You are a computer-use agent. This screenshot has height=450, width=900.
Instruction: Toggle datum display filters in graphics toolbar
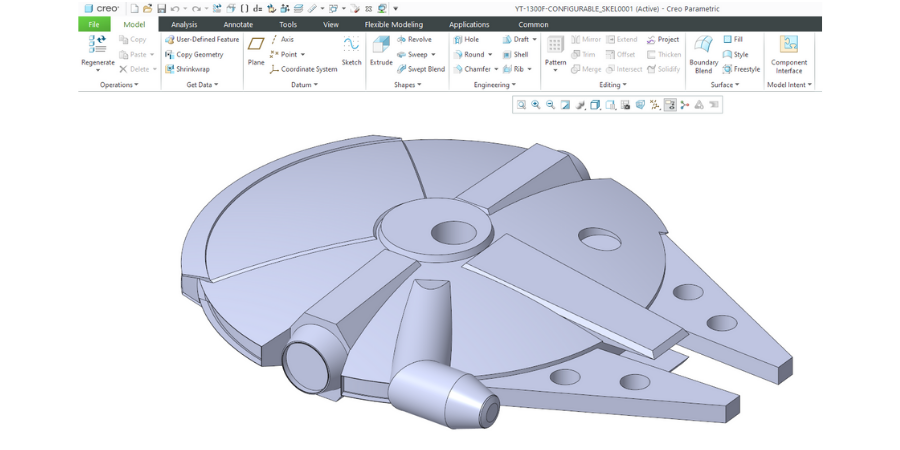[x=654, y=104]
